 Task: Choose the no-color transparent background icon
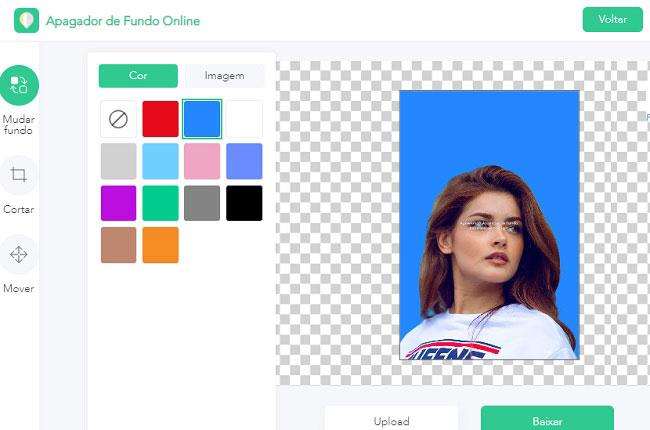pyautogui.click(x=118, y=119)
